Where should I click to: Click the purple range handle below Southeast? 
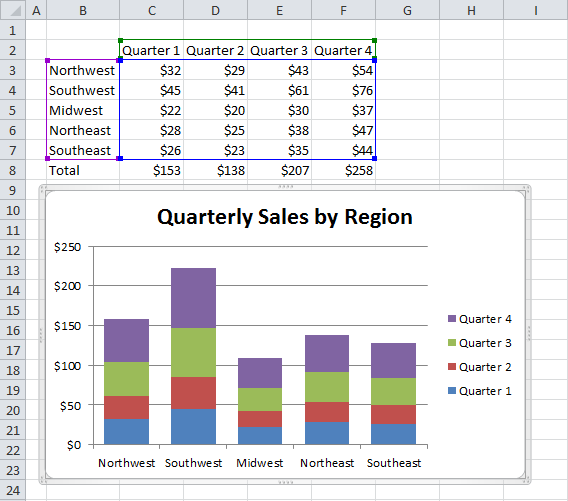click(x=47, y=158)
